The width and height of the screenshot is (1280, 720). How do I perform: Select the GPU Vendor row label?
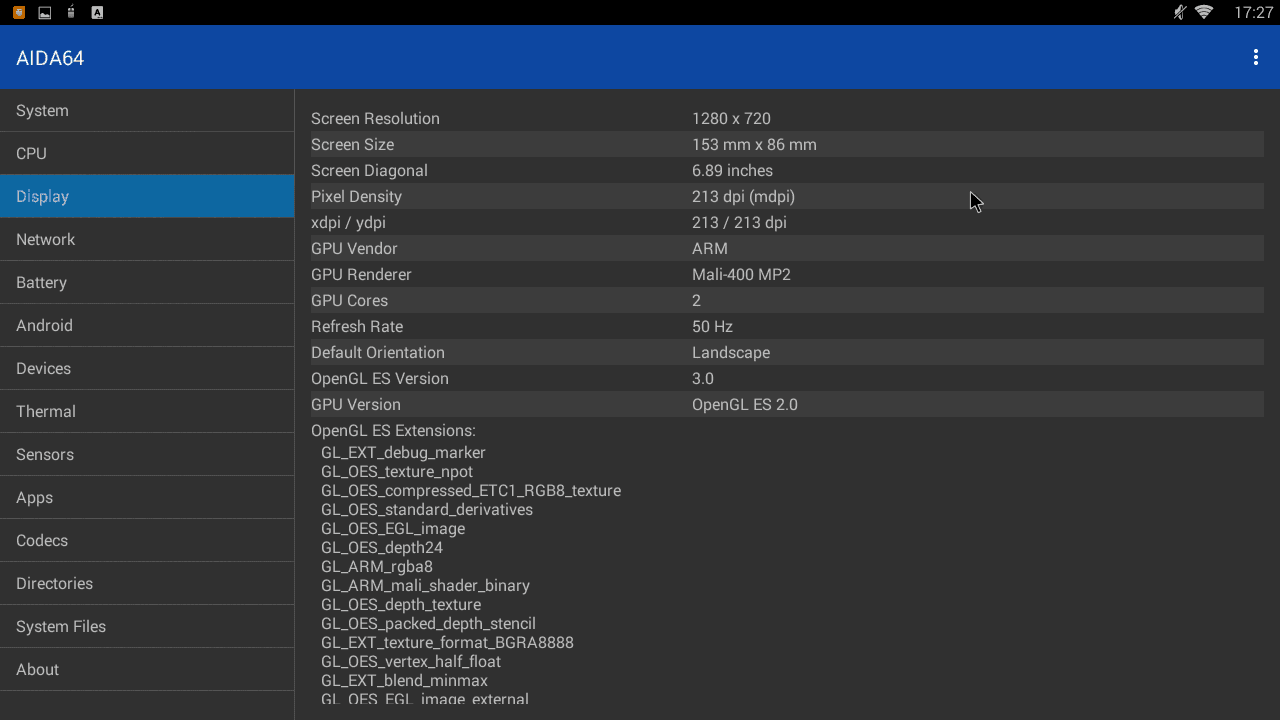[354, 249]
